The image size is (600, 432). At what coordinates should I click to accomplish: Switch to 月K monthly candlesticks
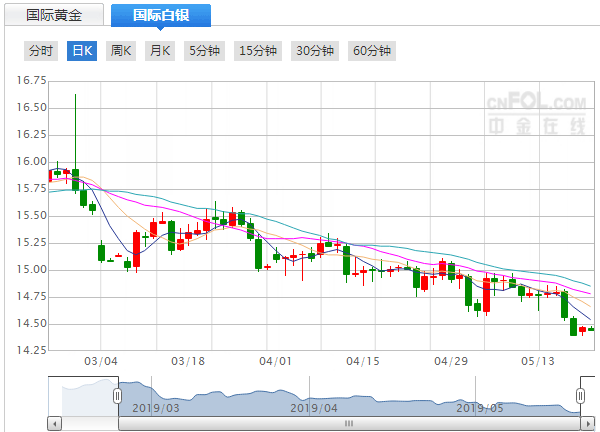[160, 51]
